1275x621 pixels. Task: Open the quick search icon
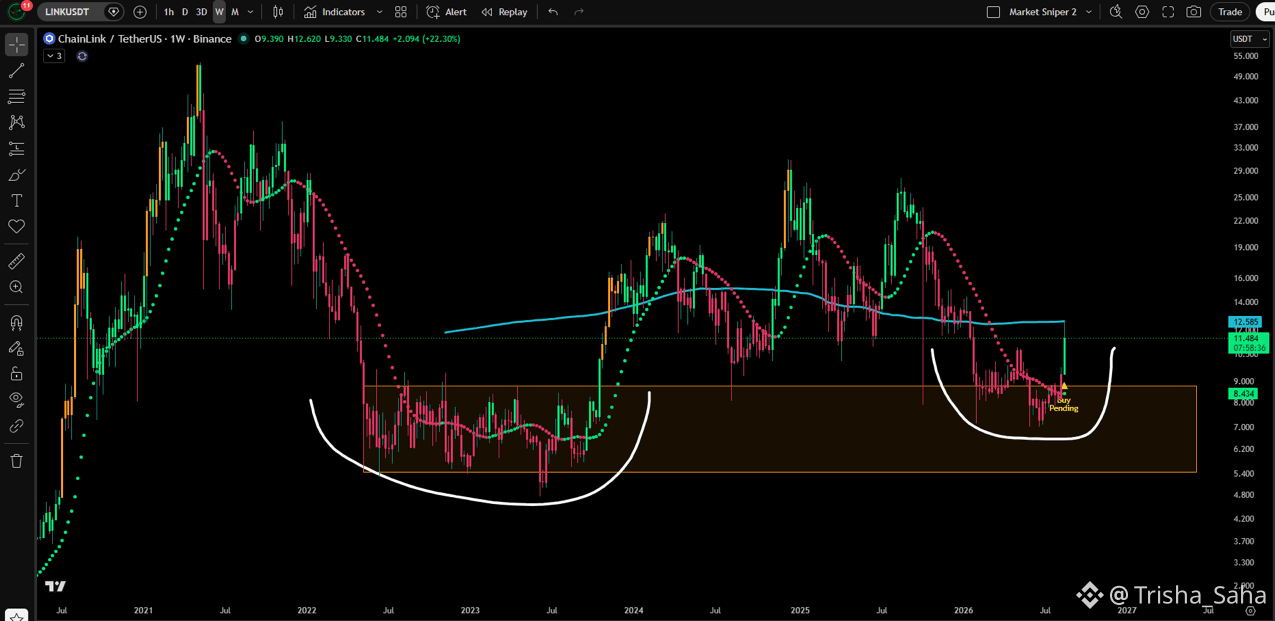1116,12
